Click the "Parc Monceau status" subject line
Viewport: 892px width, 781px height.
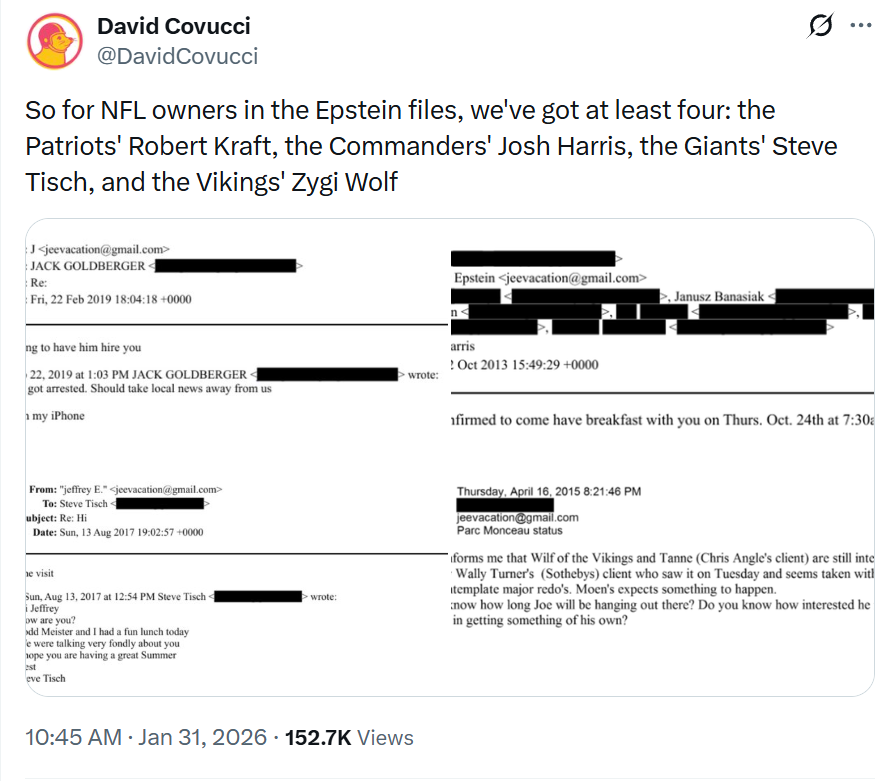(x=509, y=531)
